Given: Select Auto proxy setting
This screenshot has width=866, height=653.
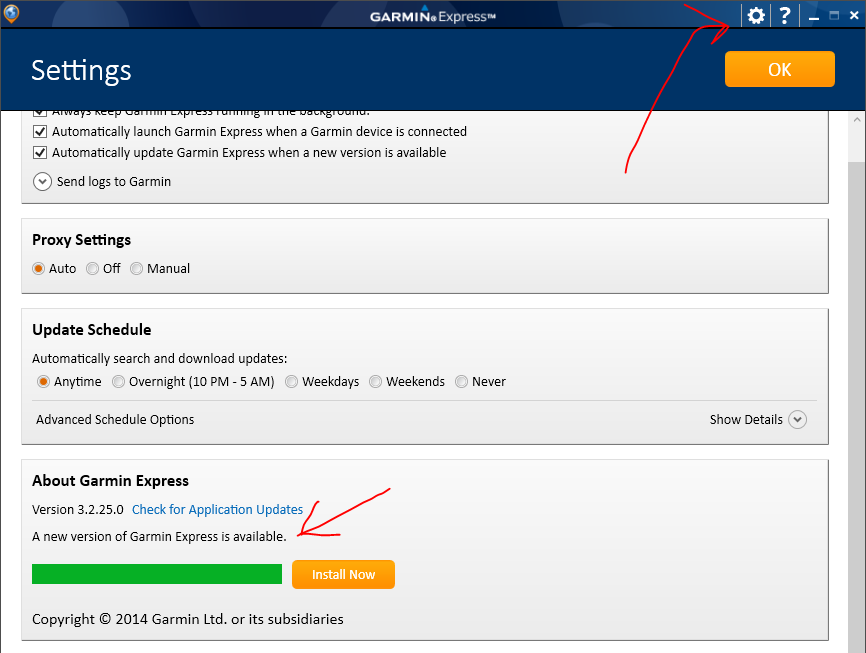Looking at the screenshot, I should coord(38,268).
